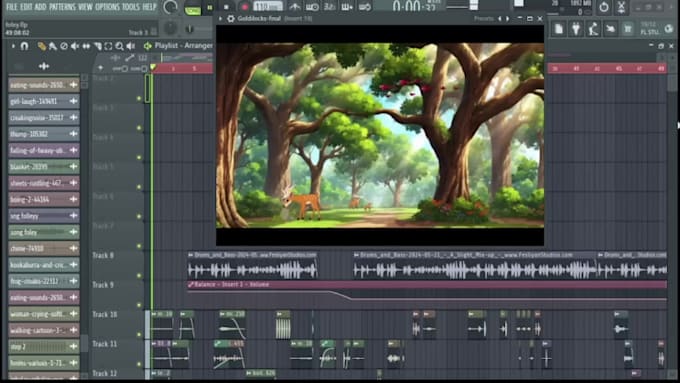680x383 pixels.
Task: Select the Delete tool
Action: [x=64, y=46]
